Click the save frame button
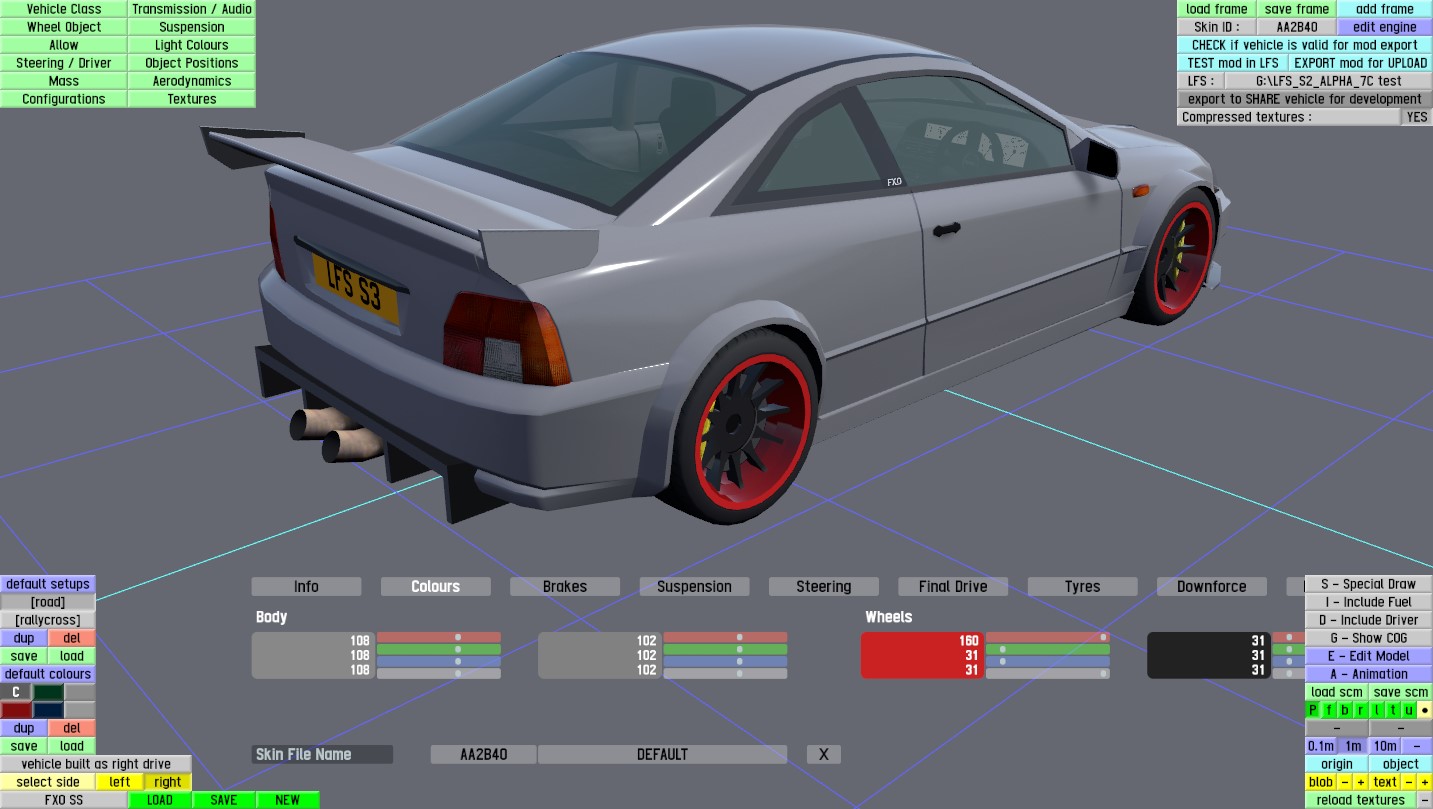The width and height of the screenshot is (1433, 809). (1297, 9)
